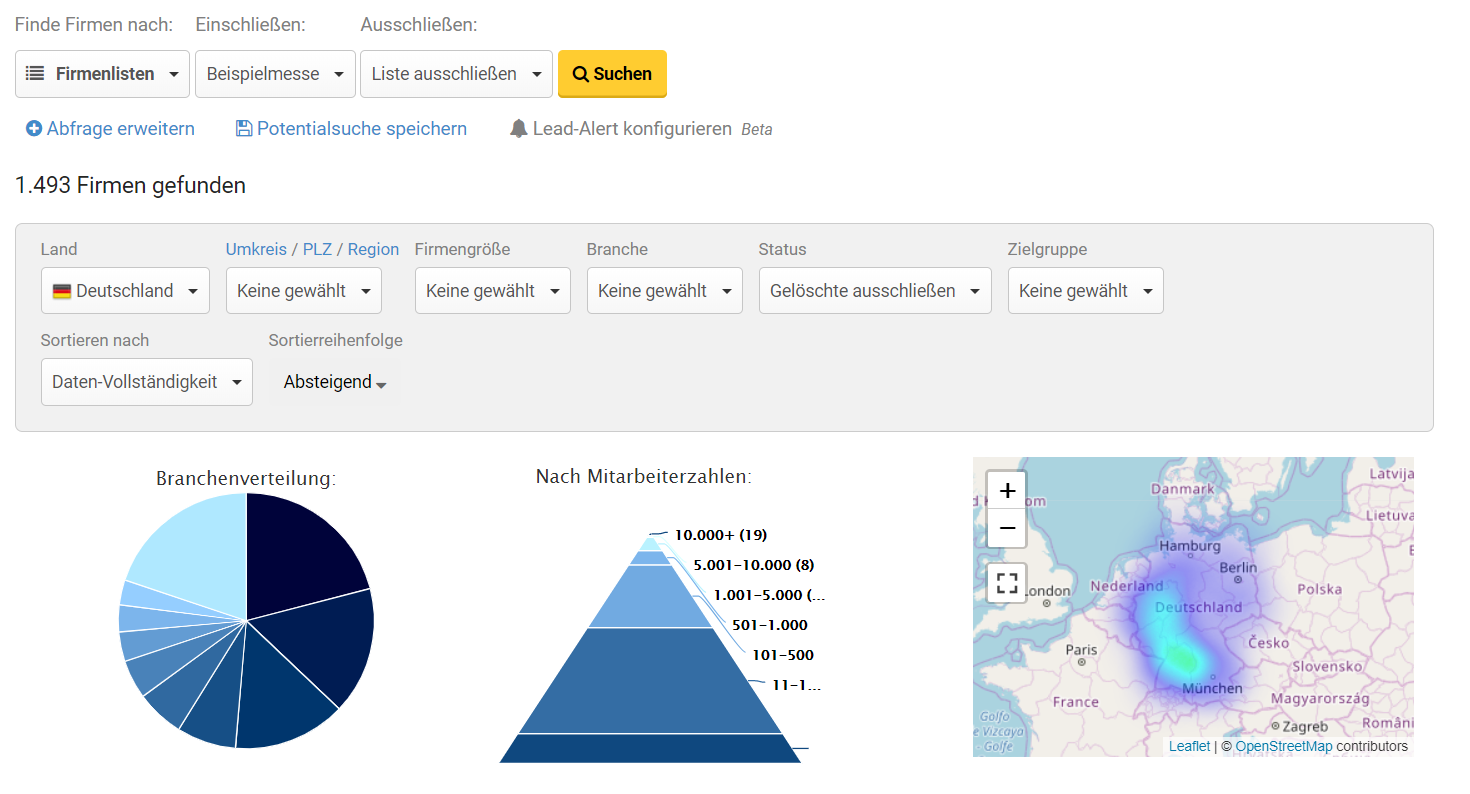Select the Region filter link

[373, 249]
